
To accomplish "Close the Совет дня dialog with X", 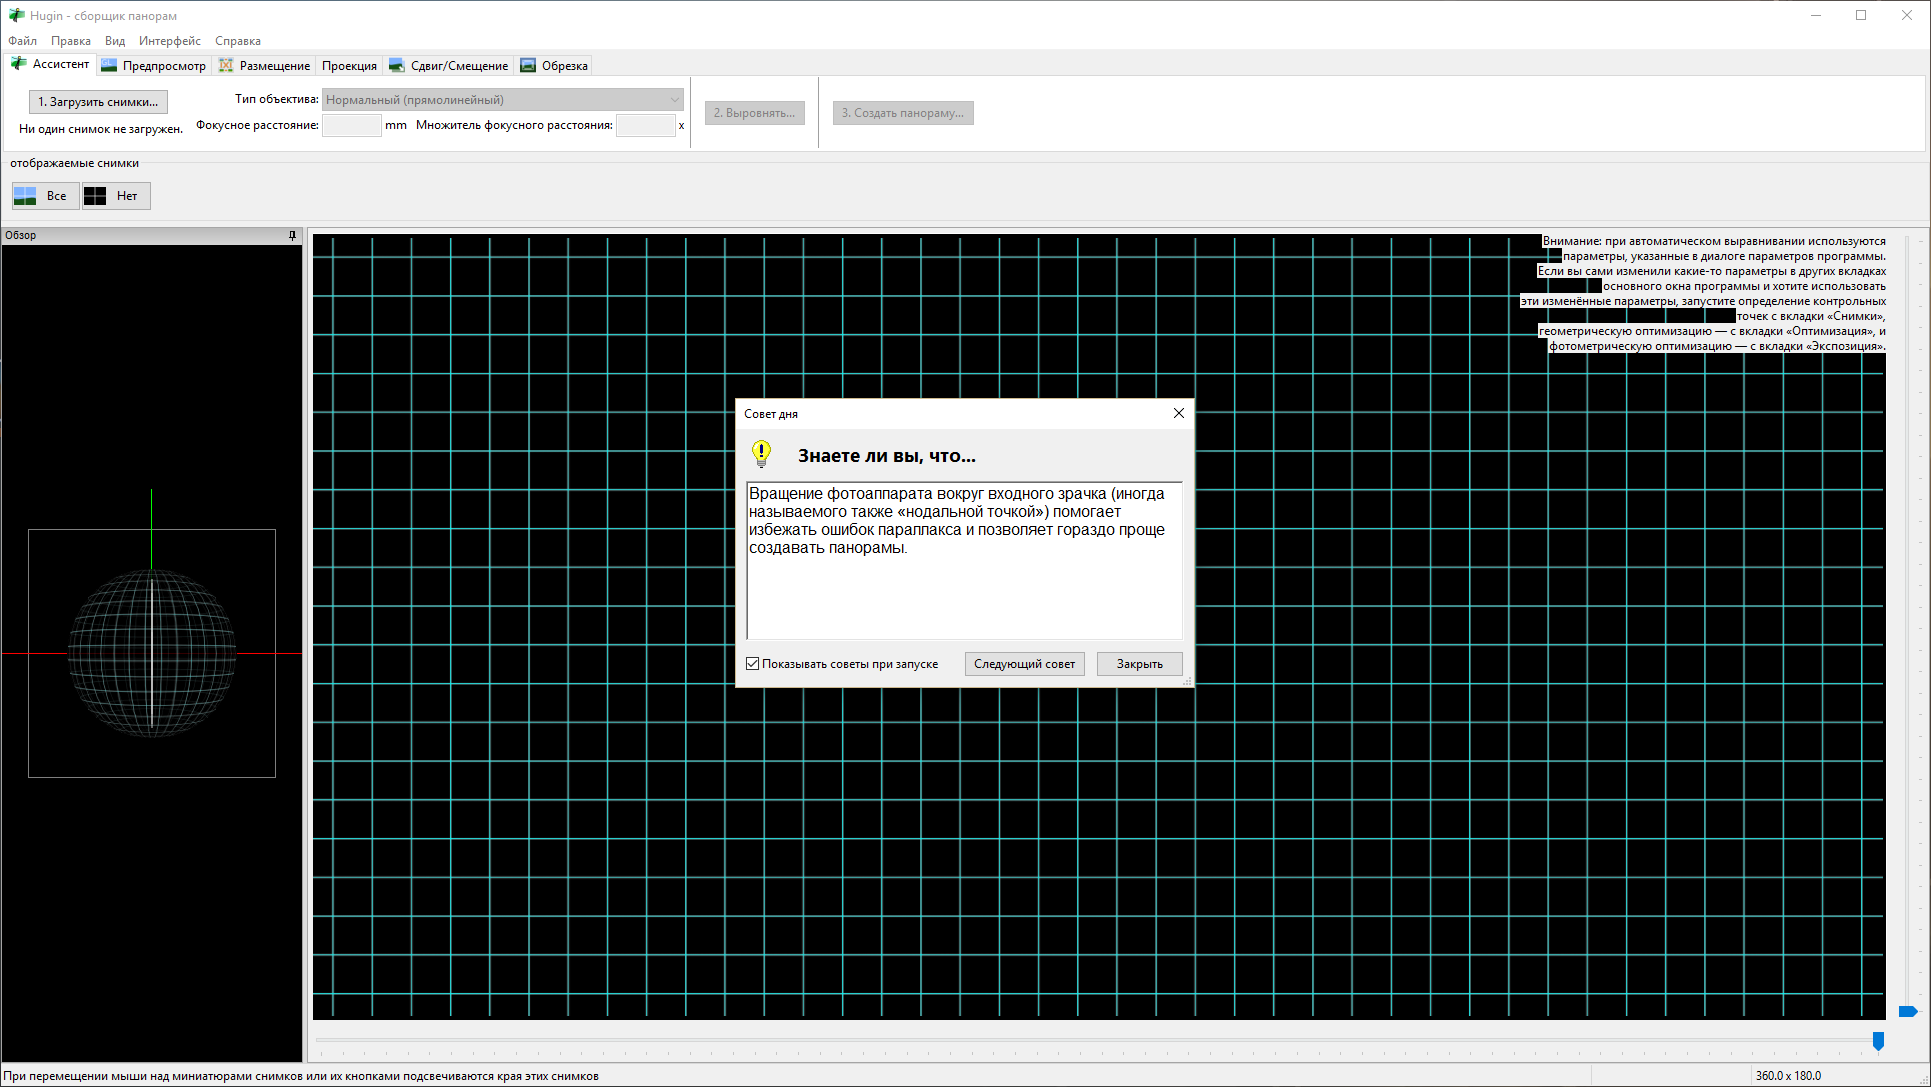I will 1178,413.
